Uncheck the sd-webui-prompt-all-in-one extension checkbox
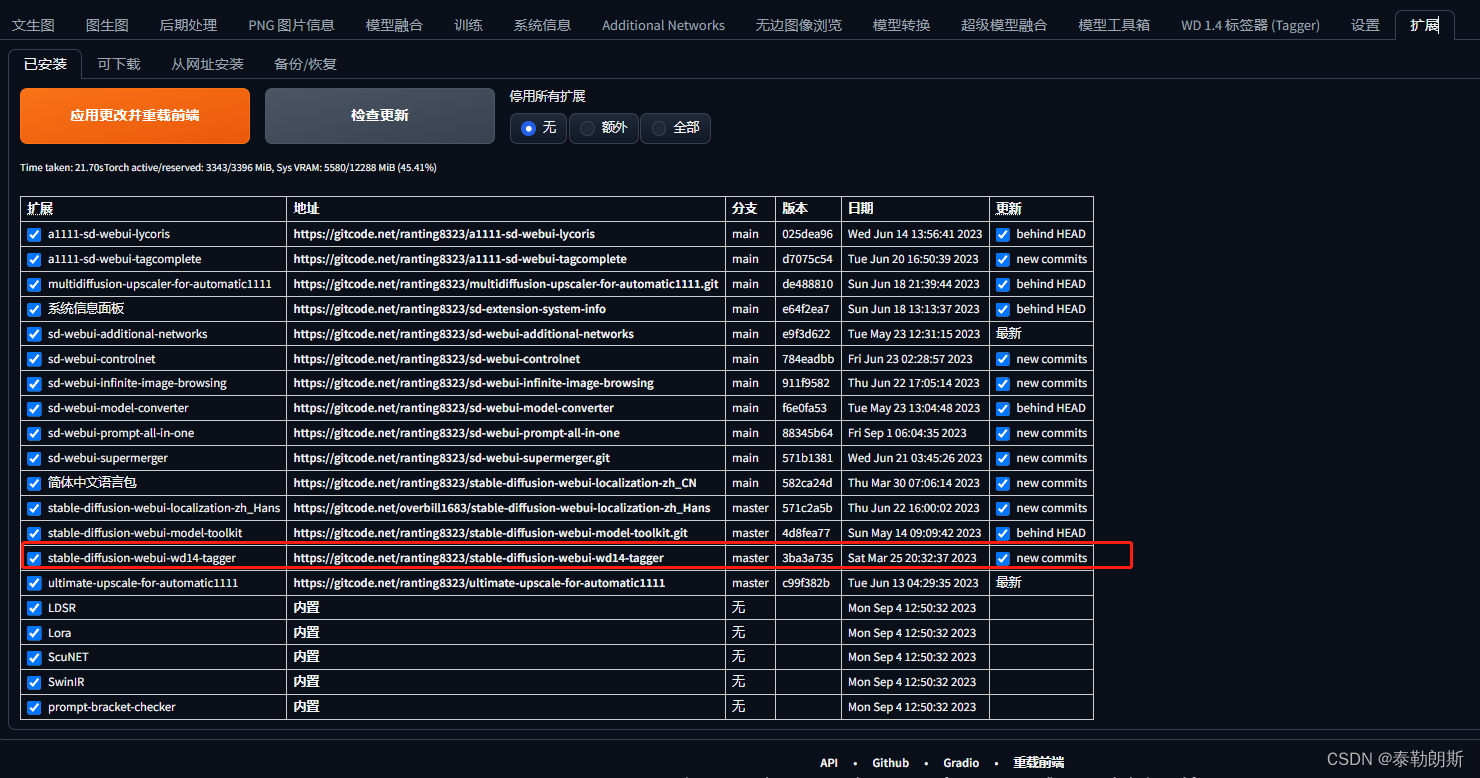 pos(35,433)
